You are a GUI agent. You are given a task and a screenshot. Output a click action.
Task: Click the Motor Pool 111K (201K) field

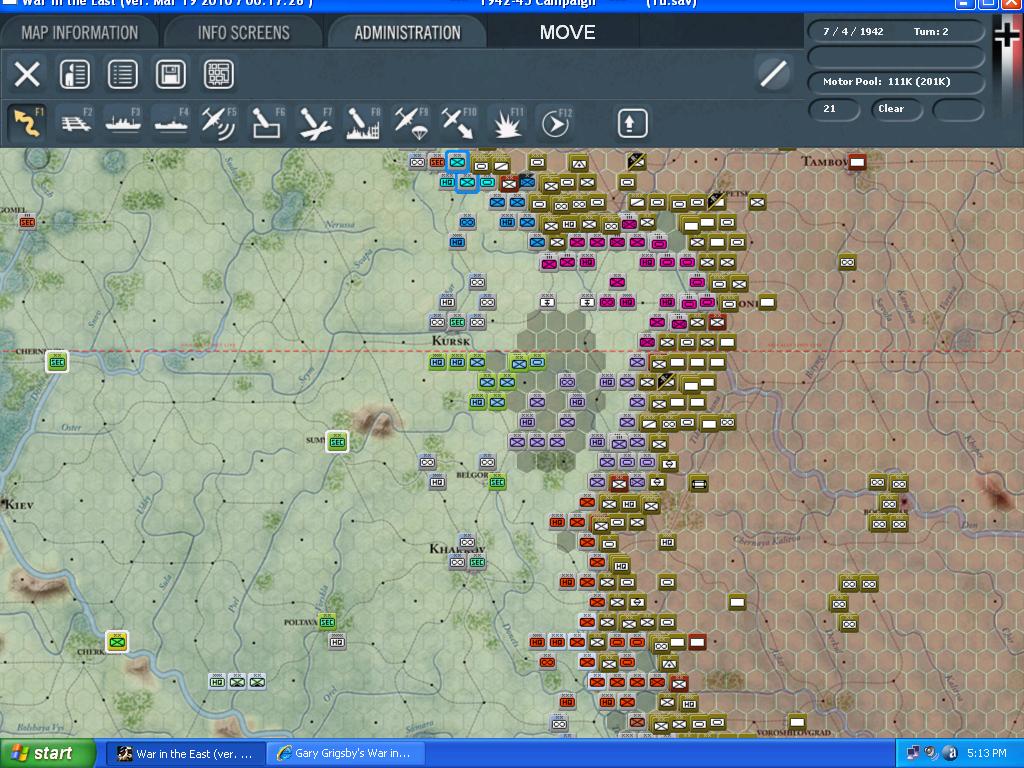[x=895, y=82]
